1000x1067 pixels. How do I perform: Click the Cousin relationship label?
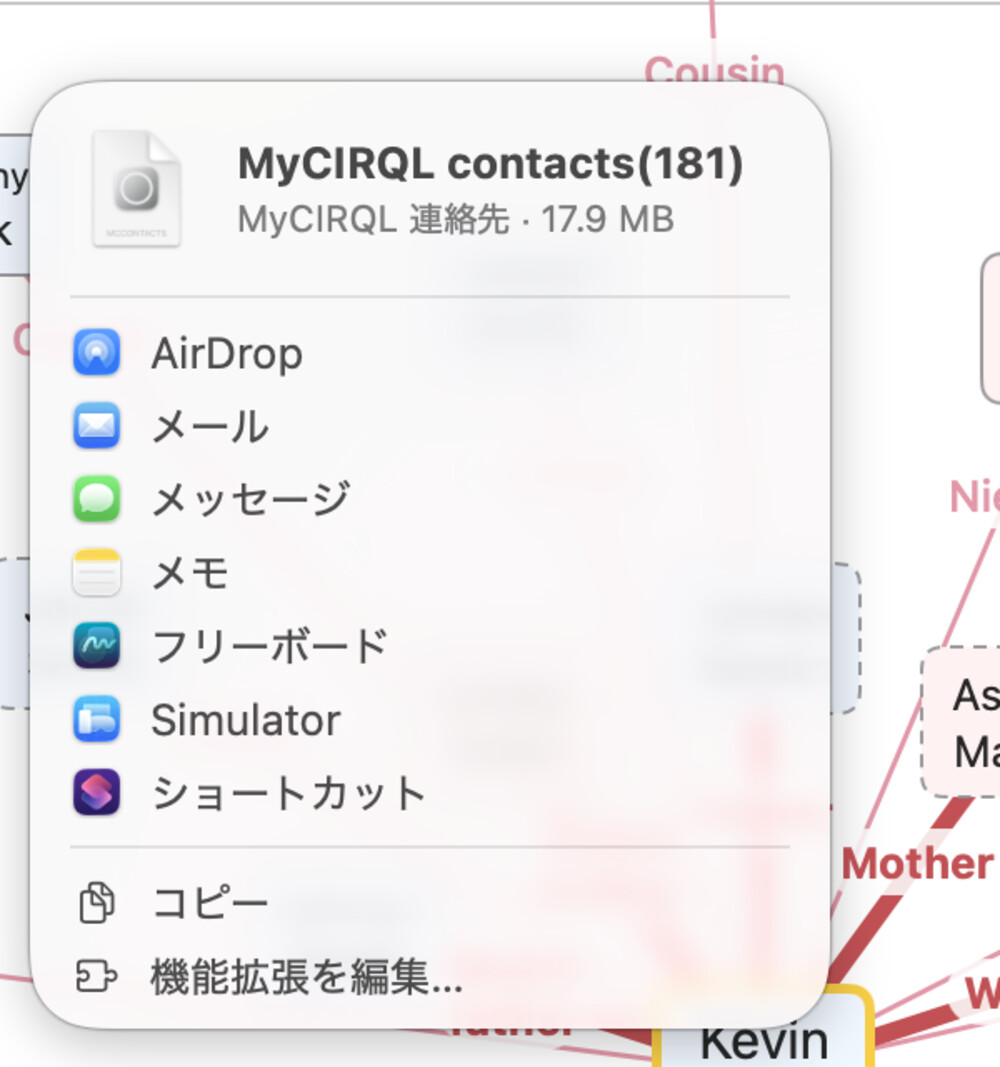click(x=714, y=69)
